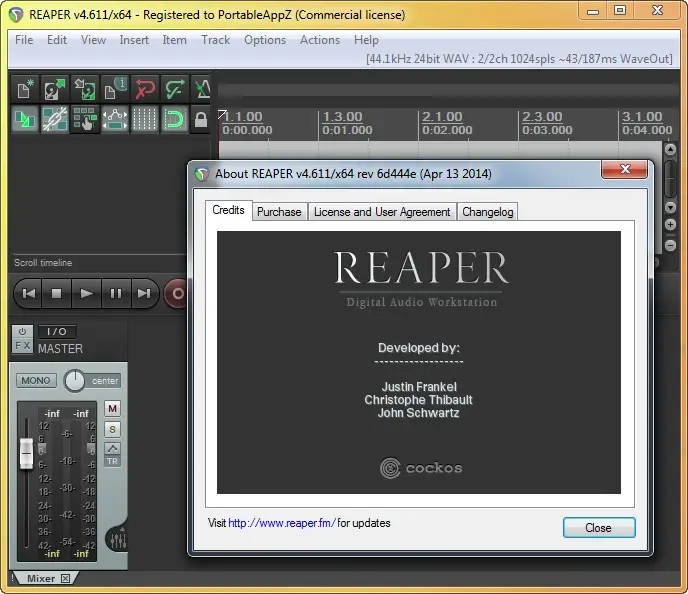
Task: Click timeline marker at 2.1.00
Action: [442, 117]
